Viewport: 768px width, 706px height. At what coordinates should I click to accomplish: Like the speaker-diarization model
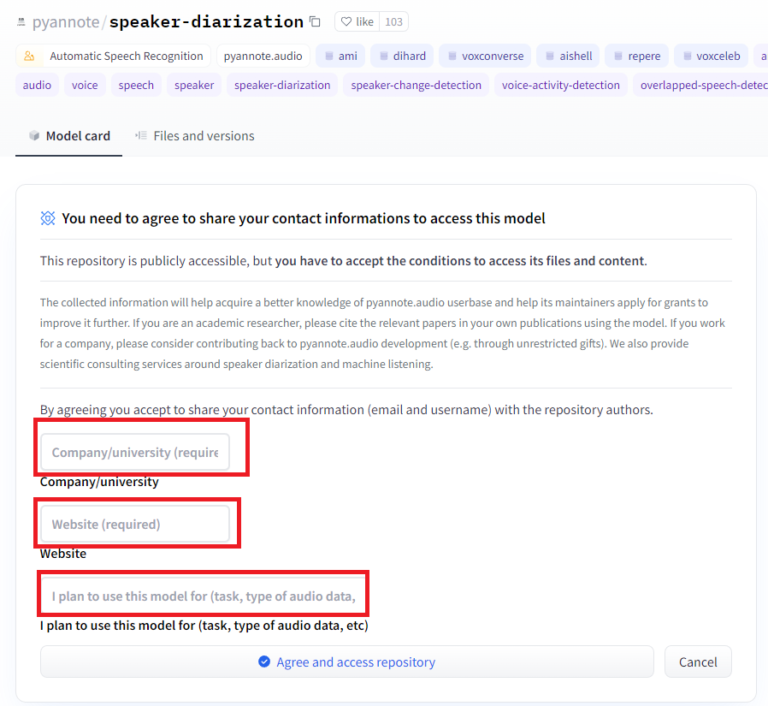356,21
